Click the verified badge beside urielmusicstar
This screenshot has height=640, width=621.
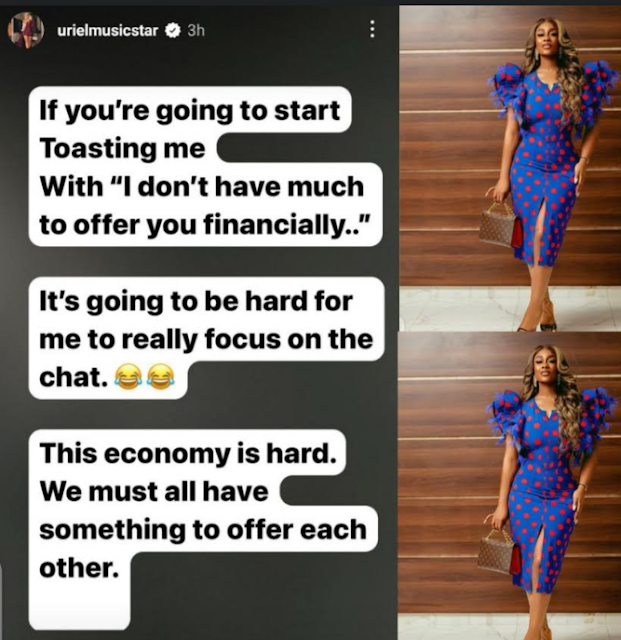pos(173,31)
